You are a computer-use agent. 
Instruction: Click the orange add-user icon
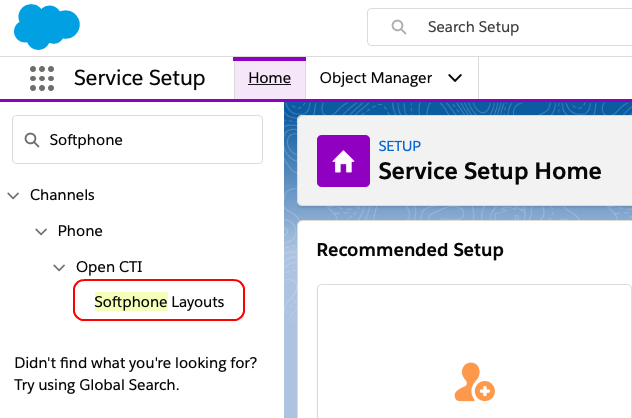point(474,382)
